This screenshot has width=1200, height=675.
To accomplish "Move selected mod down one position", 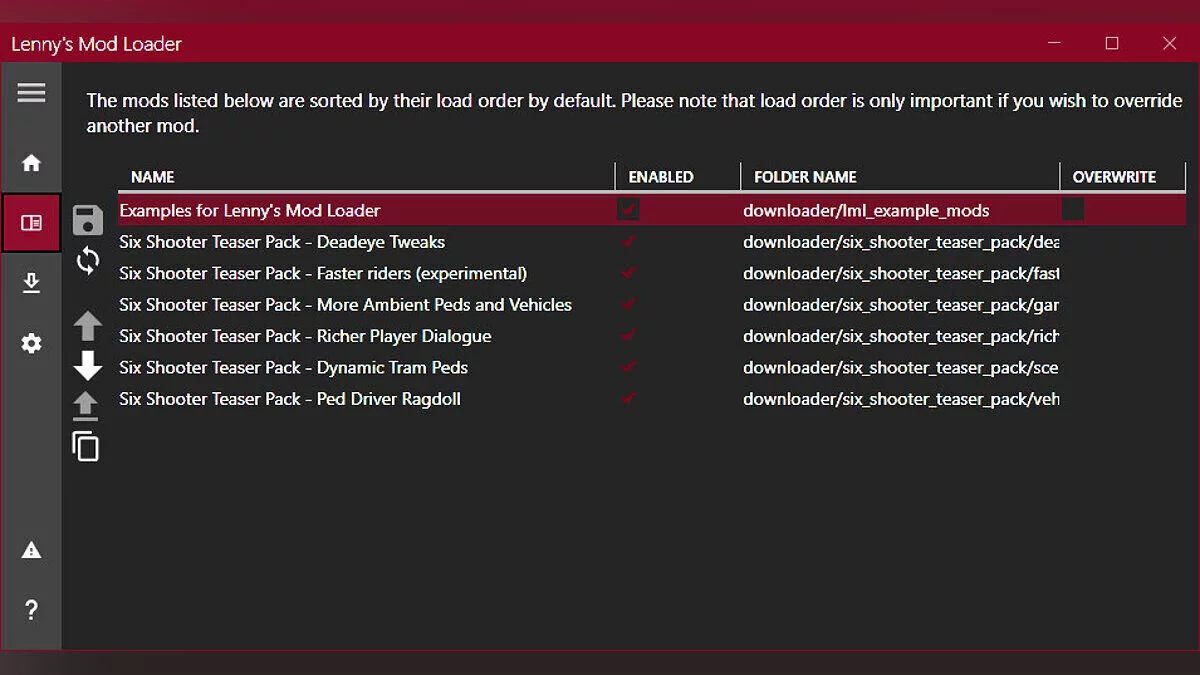I will coord(88,365).
